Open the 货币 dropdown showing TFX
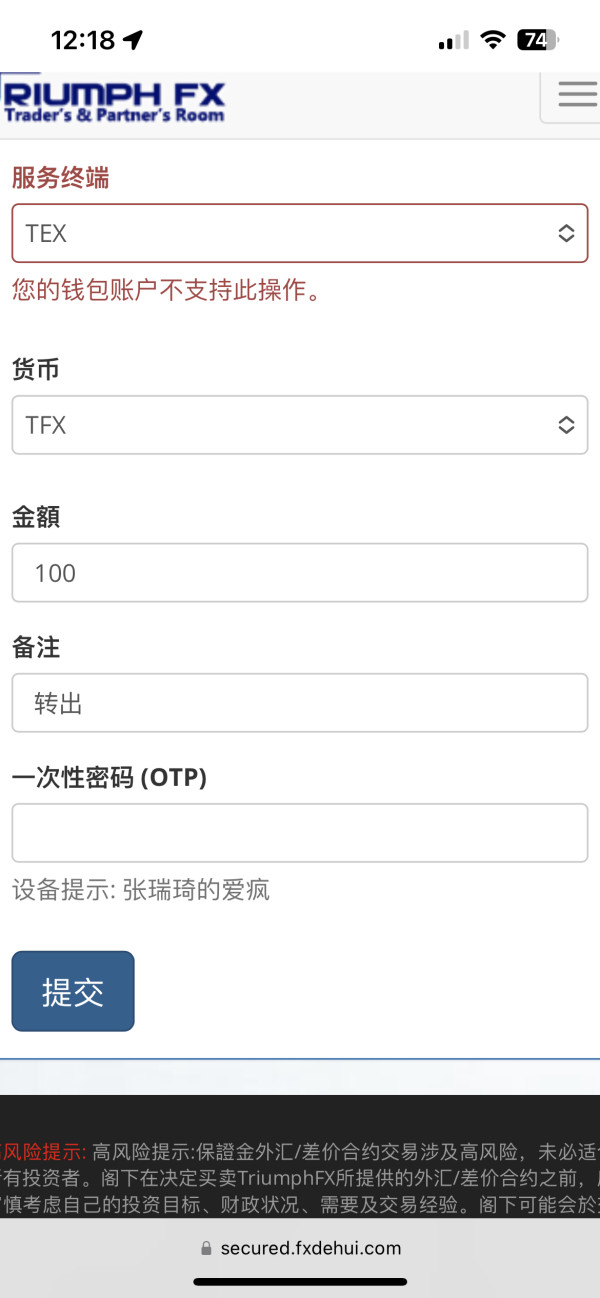The image size is (600, 1298). coord(300,425)
